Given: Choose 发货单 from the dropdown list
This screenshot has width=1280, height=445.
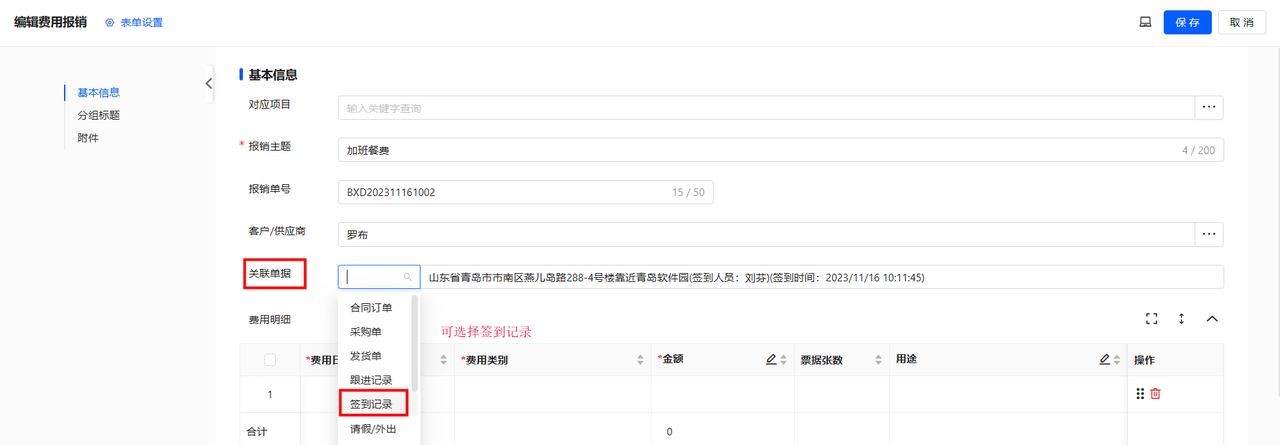Looking at the screenshot, I should [x=365, y=356].
